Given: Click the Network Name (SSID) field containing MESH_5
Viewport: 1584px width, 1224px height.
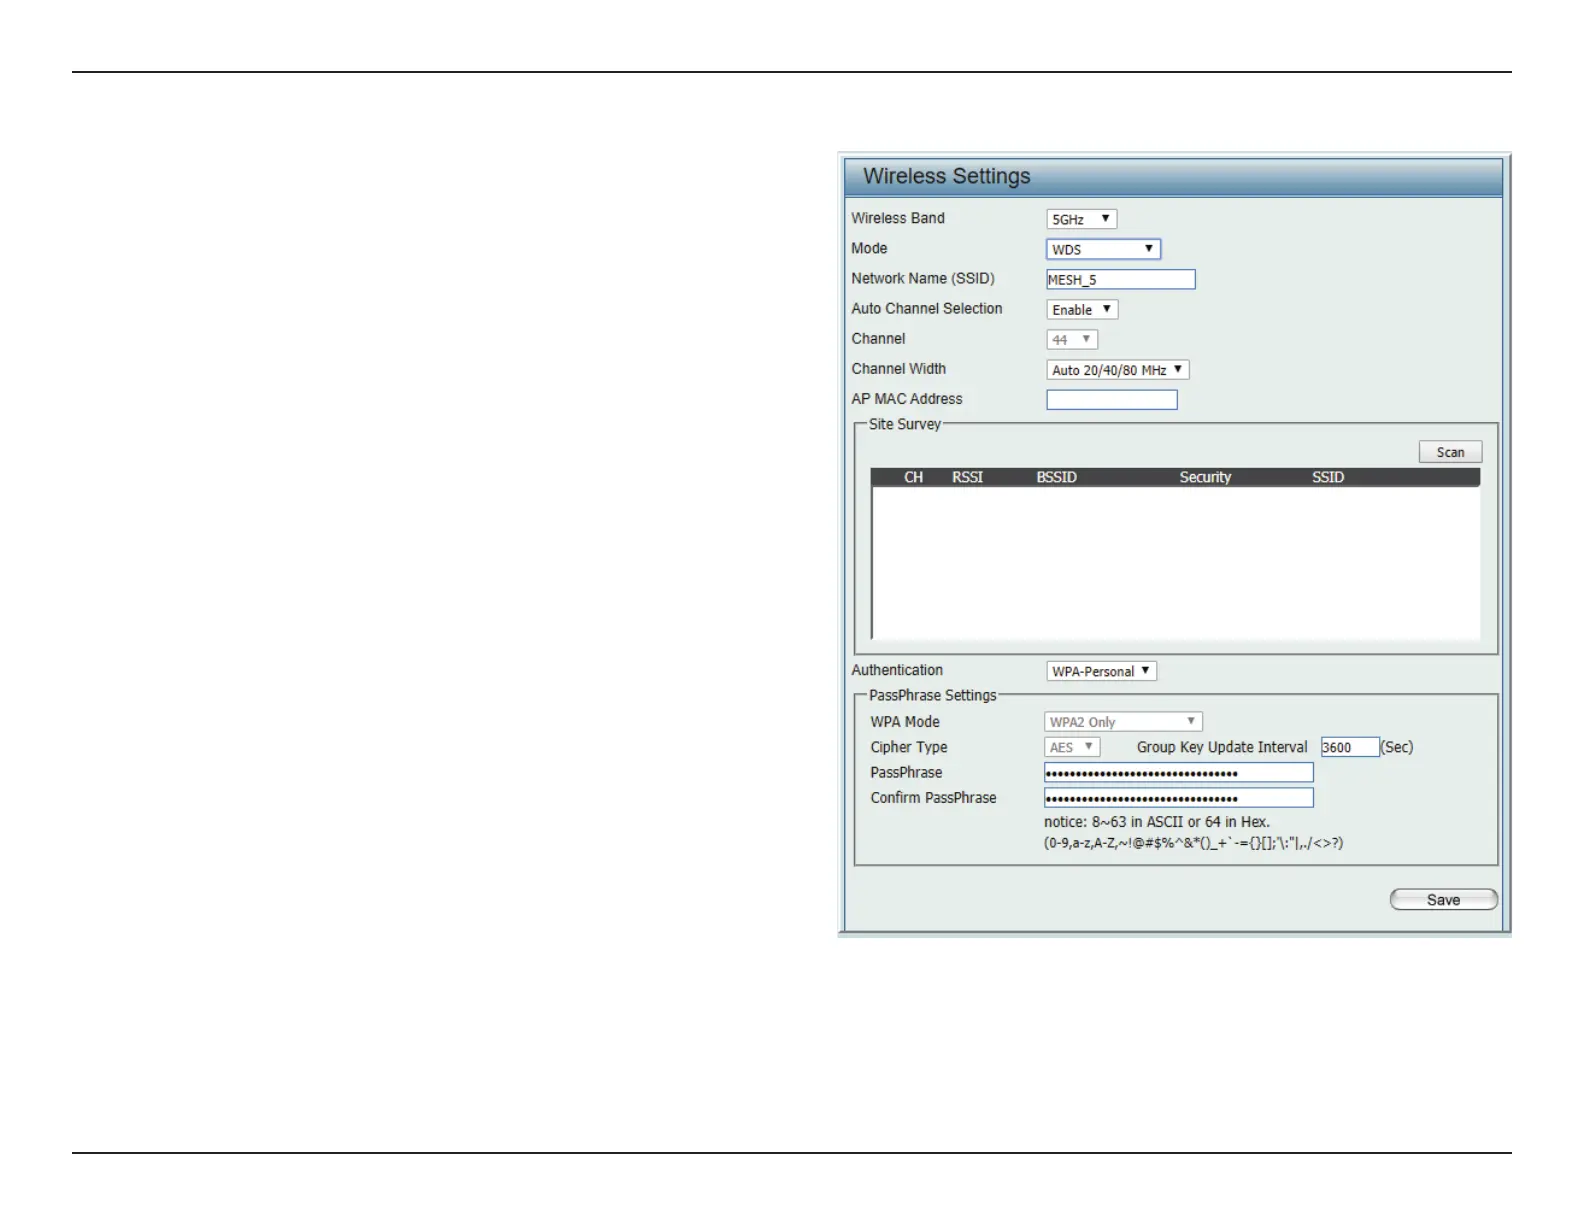Looking at the screenshot, I should tap(1120, 280).
